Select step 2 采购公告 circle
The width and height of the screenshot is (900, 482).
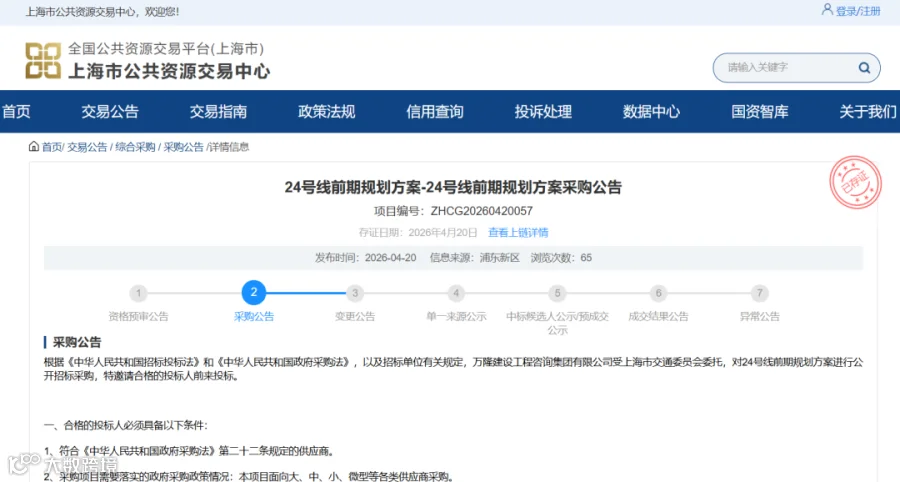coord(254,293)
